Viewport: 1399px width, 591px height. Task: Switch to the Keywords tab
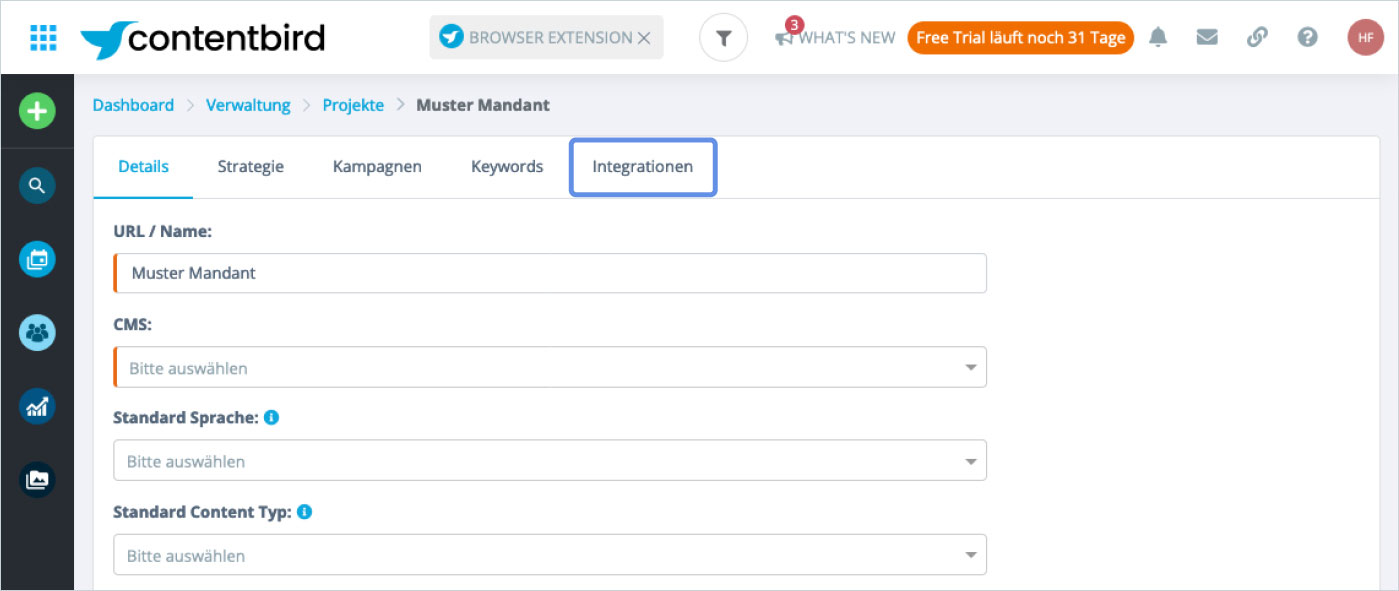coord(507,167)
